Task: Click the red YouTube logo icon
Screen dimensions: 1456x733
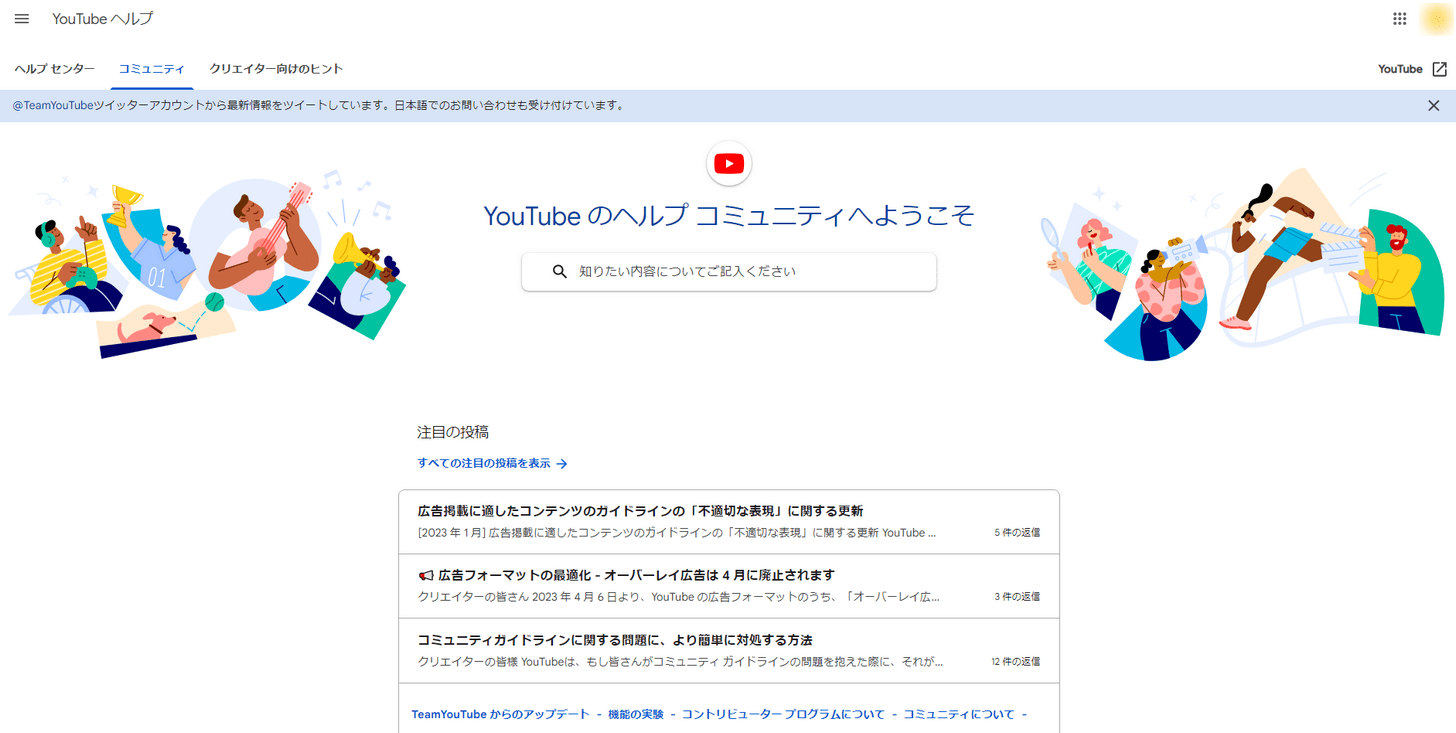Action: tap(729, 164)
